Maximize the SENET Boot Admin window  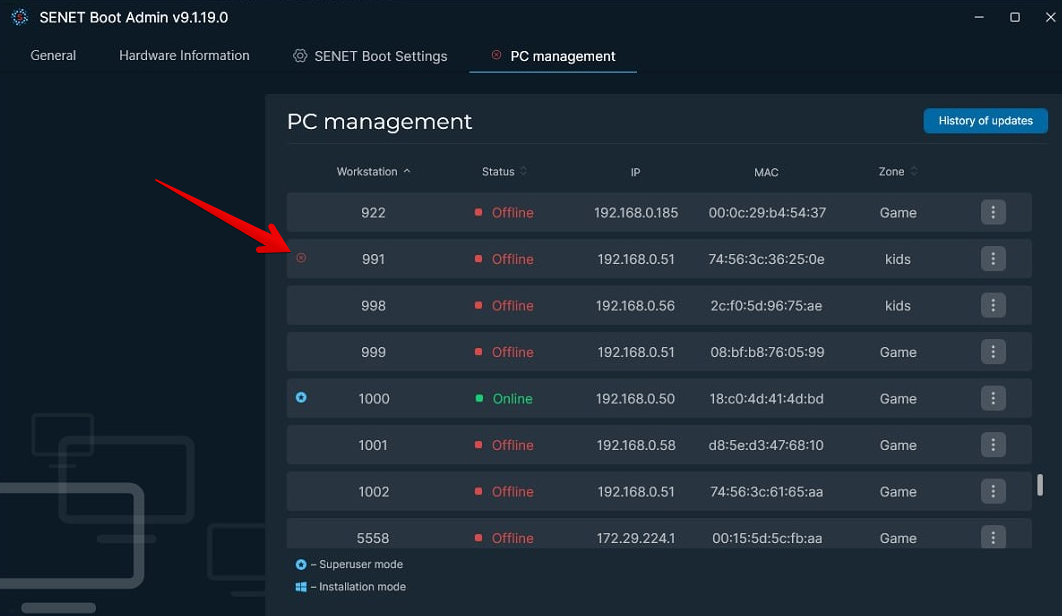[1015, 17]
